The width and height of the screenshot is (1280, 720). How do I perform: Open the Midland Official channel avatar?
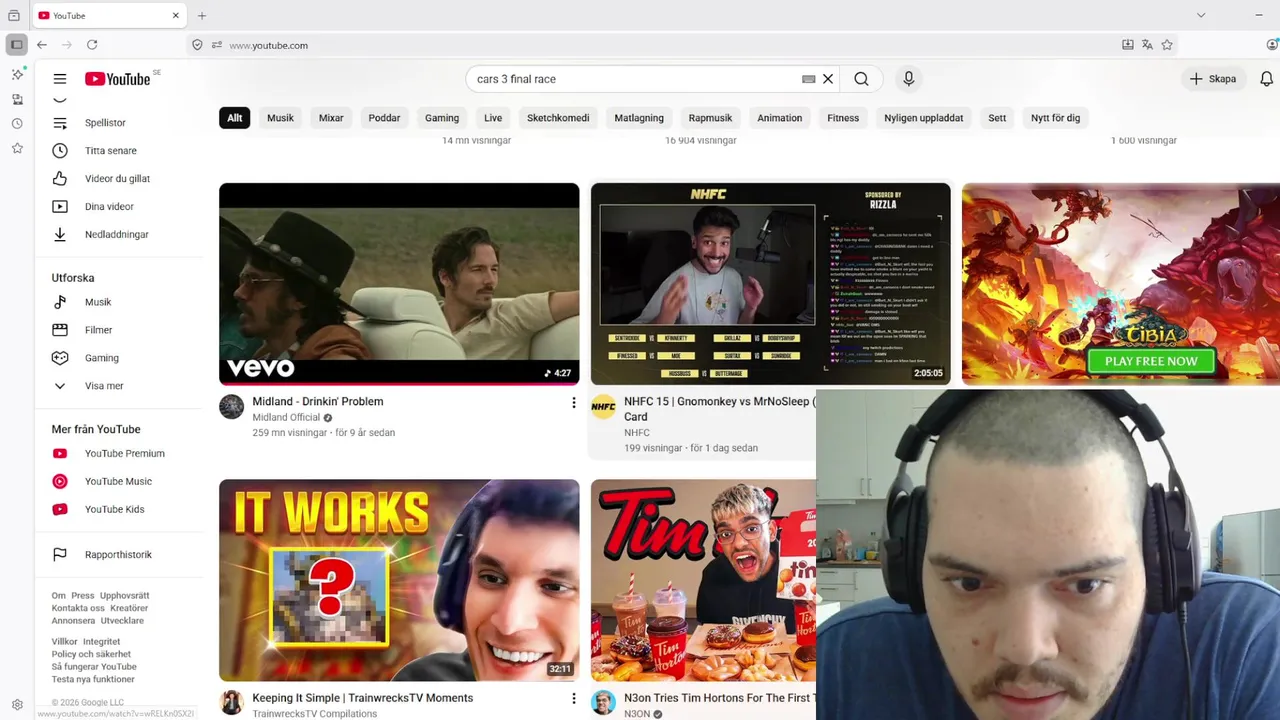(232, 406)
